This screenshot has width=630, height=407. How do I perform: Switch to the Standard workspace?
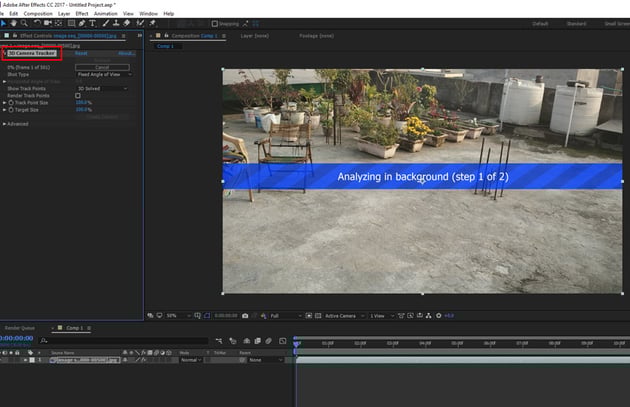coord(576,24)
